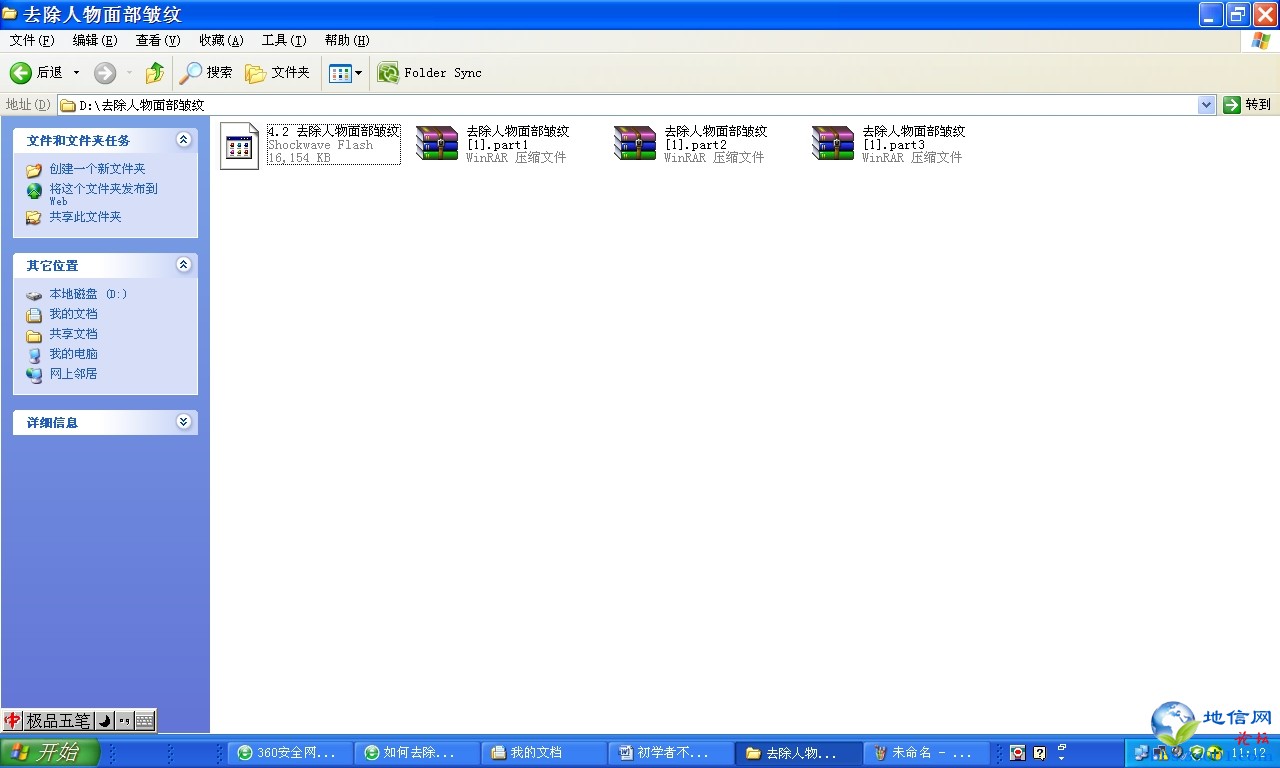Switch to 如何去除 taskbar window
Image resolution: width=1280 pixels, height=768 pixels.
coord(417,753)
